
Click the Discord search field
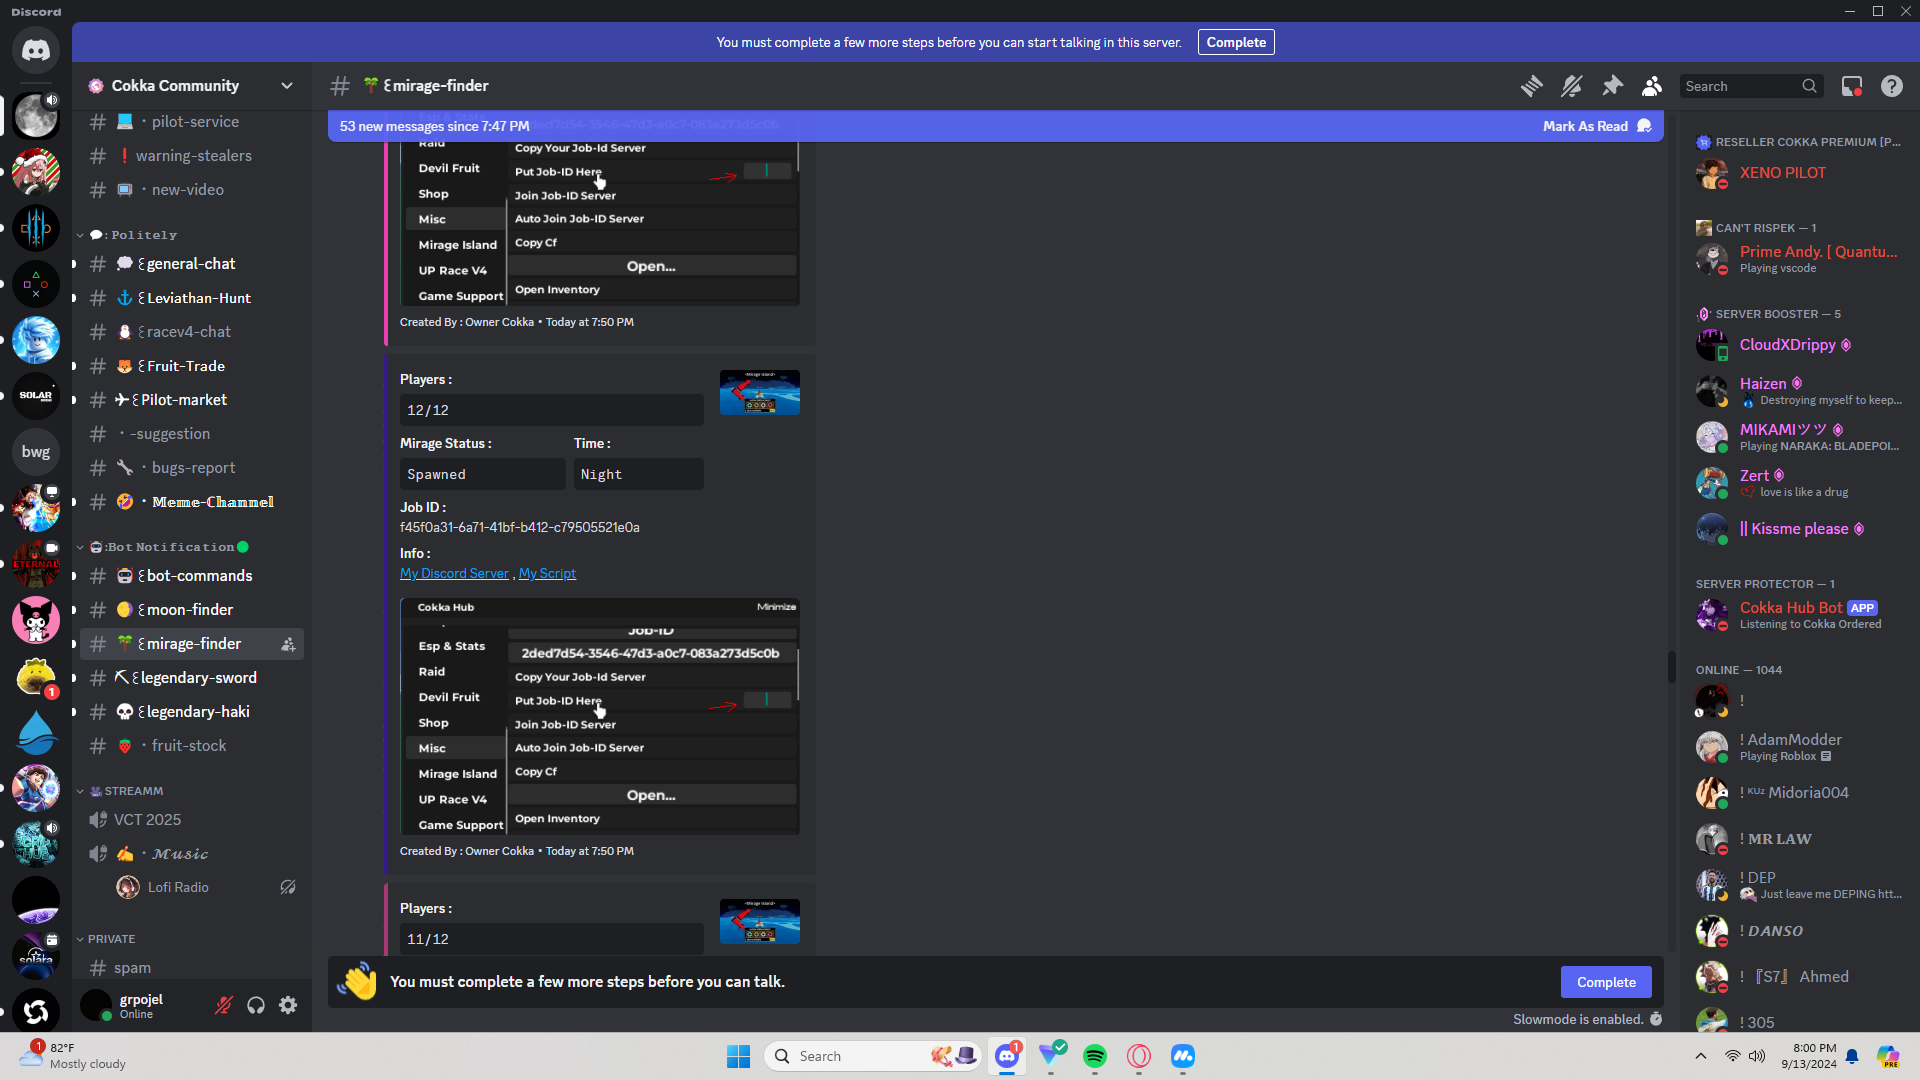[1750, 86]
